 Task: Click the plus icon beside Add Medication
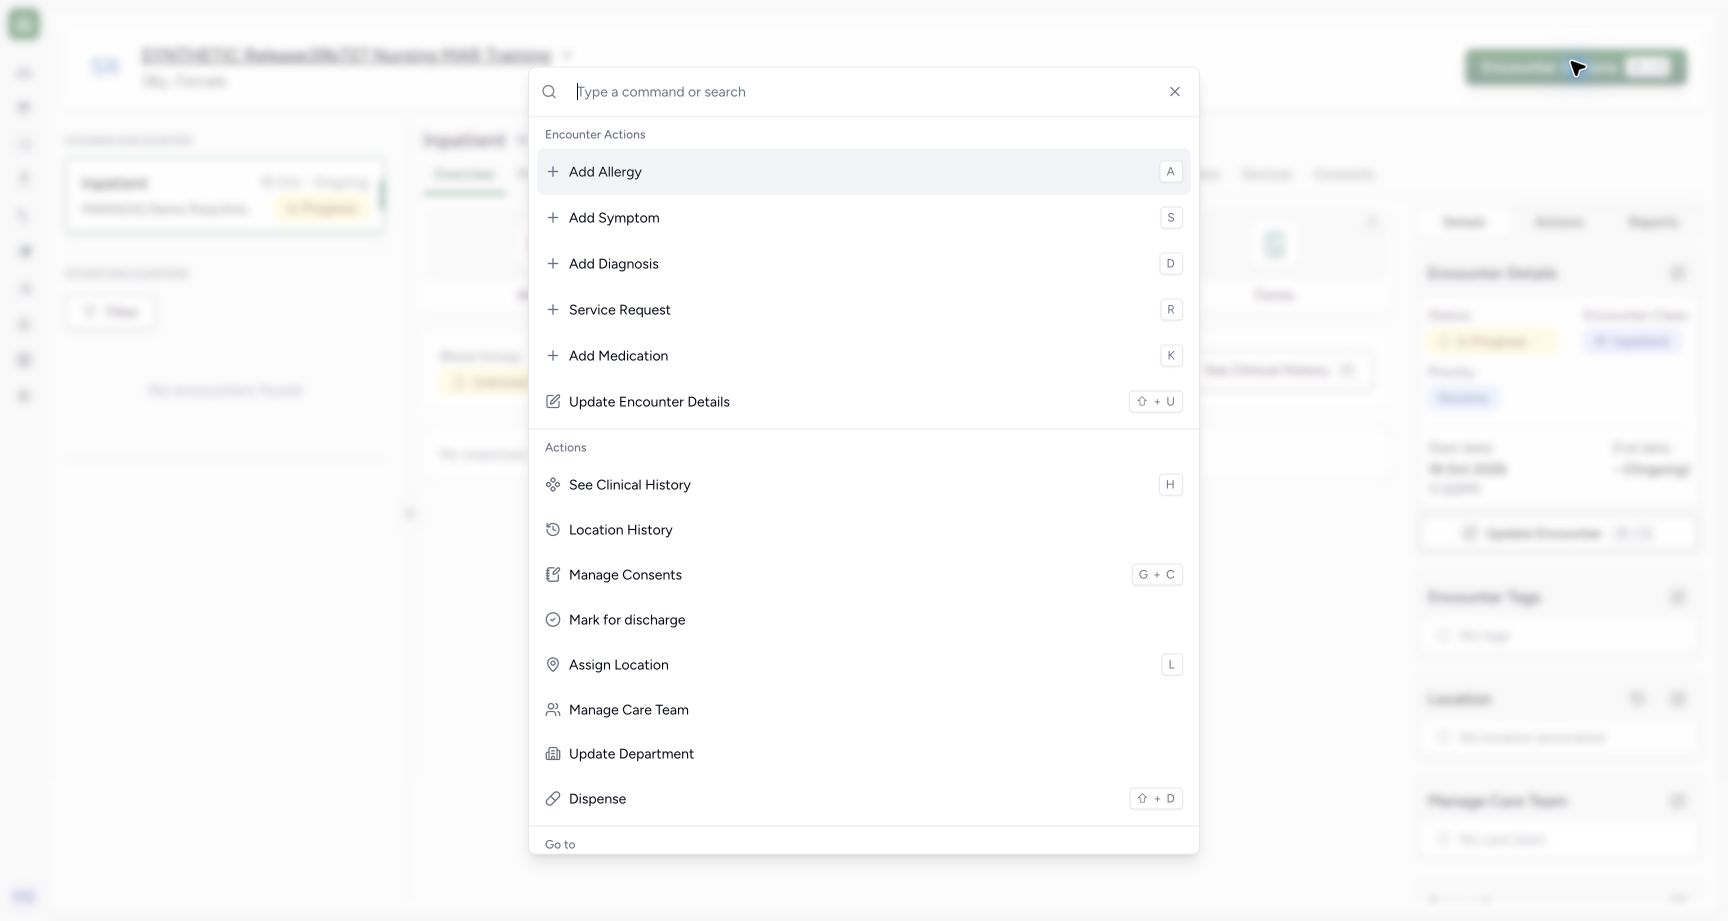click(553, 356)
